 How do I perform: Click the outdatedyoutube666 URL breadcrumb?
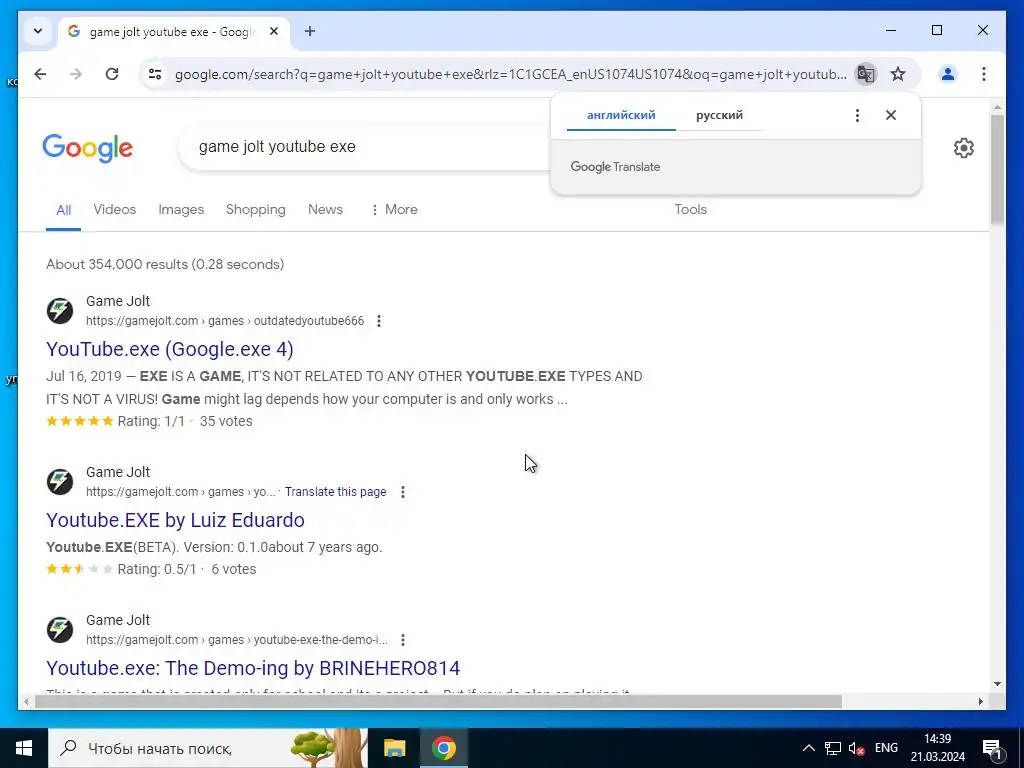[x=225, y=321]
